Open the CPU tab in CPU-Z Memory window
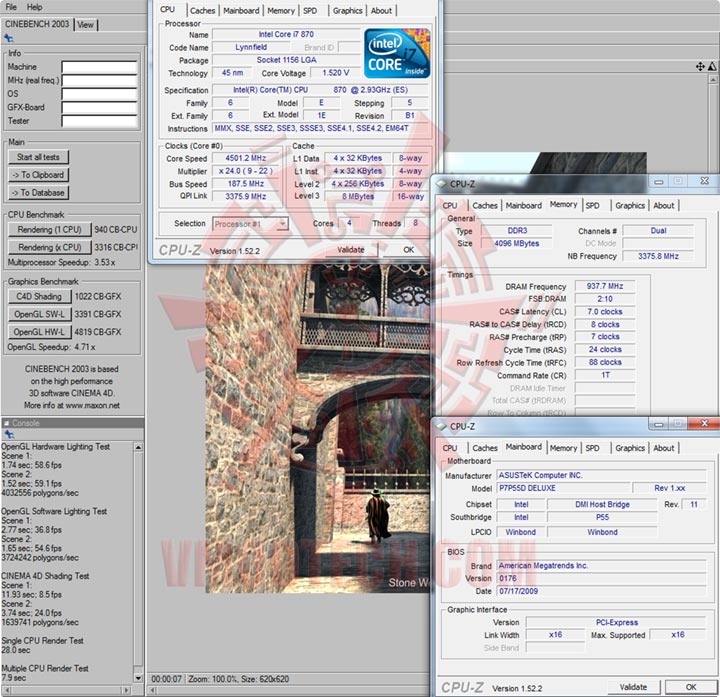The image size is (720, 697). click(x=450, y=206)
